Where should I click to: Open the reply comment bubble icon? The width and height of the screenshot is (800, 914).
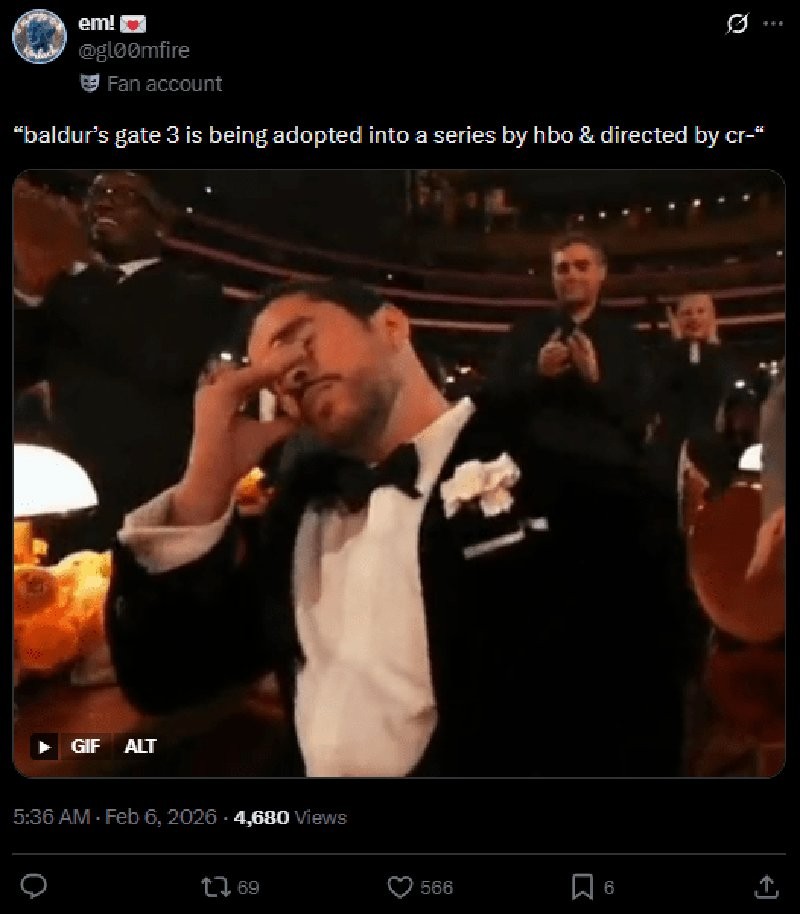click(34, 886)
